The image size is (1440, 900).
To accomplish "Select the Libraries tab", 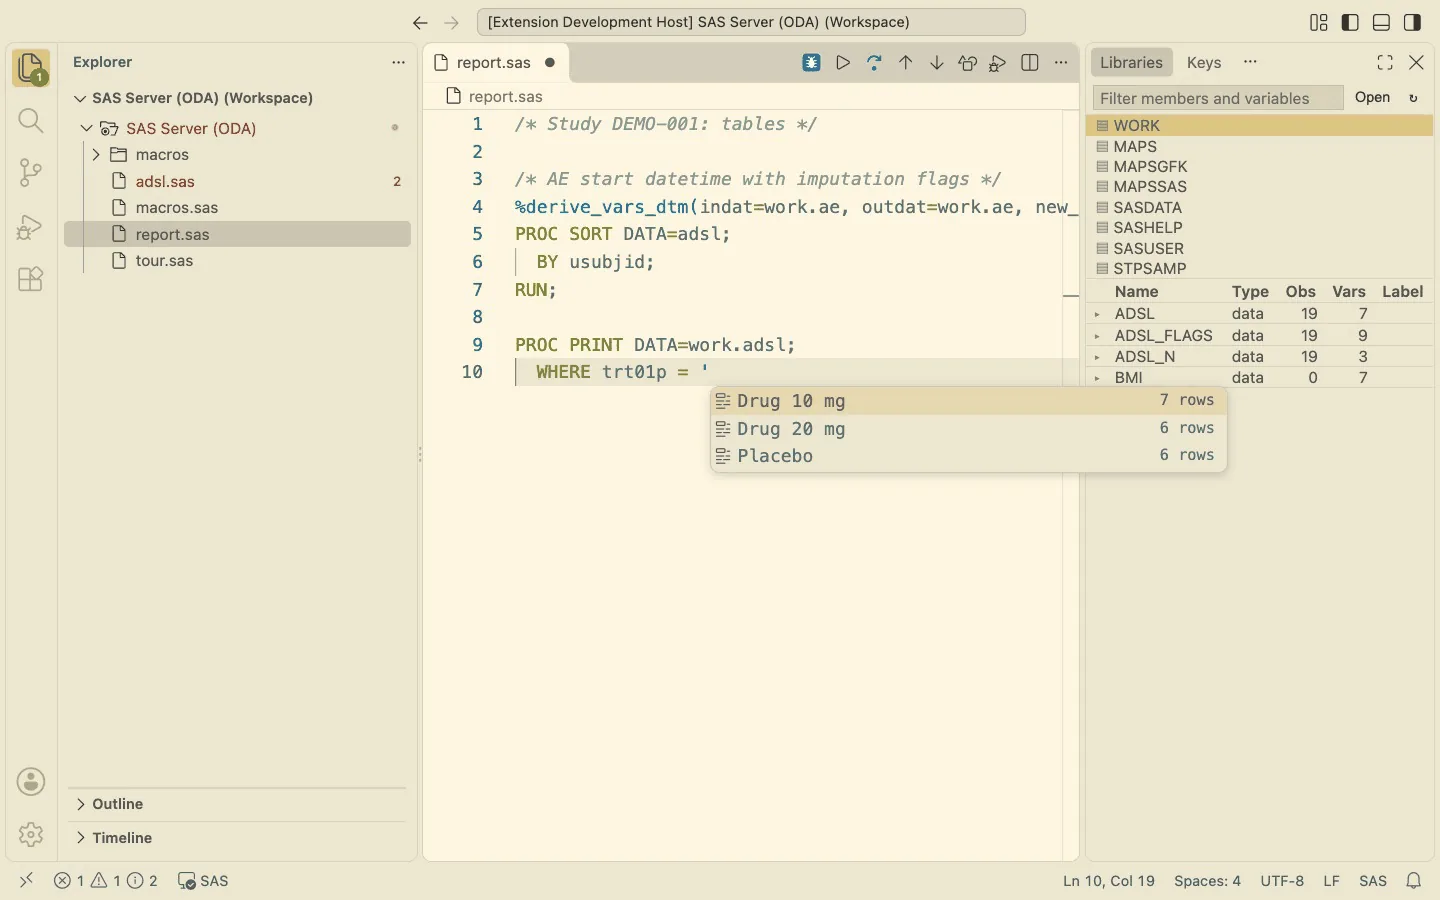I will 1131,62.
